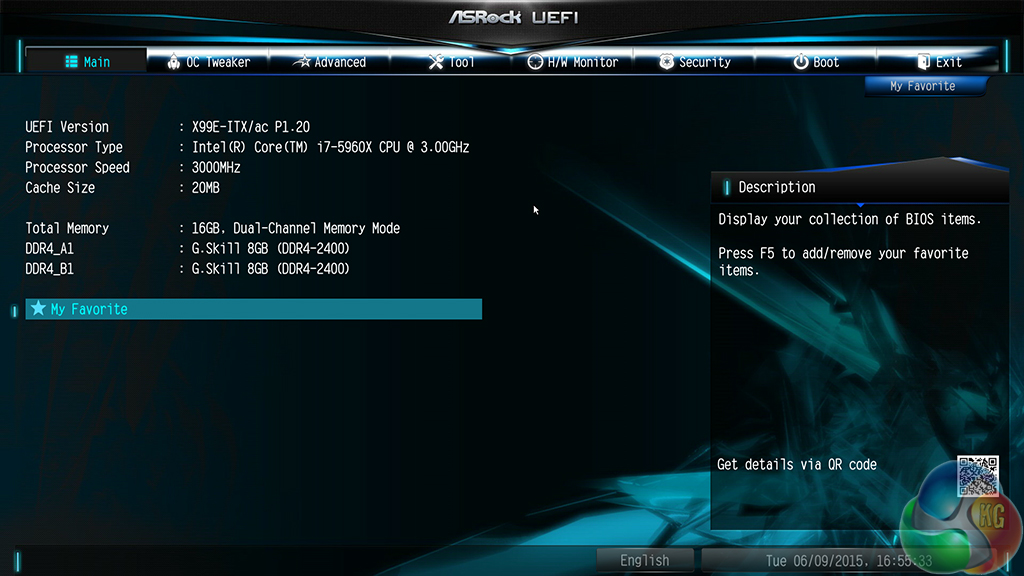Viewport: 1024px width, 576px height.
Task: Click the Main tab list icon
Action: pos(71,61)
